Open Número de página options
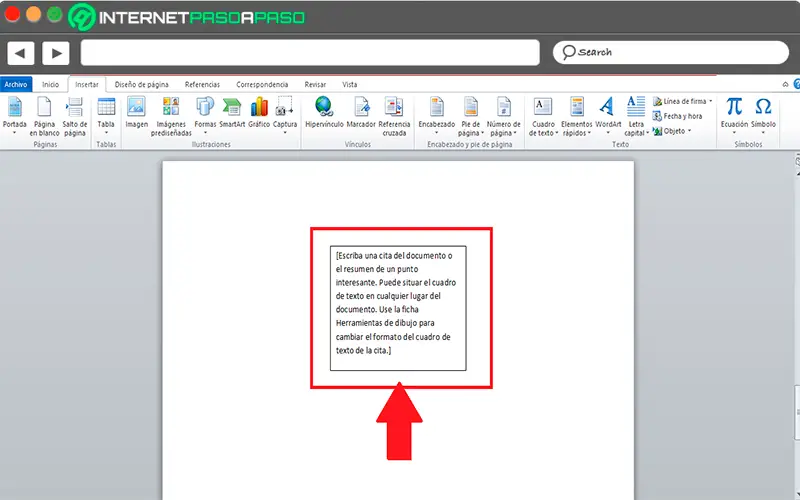Viewport: 800px width, 500px height. pos(504,116)
